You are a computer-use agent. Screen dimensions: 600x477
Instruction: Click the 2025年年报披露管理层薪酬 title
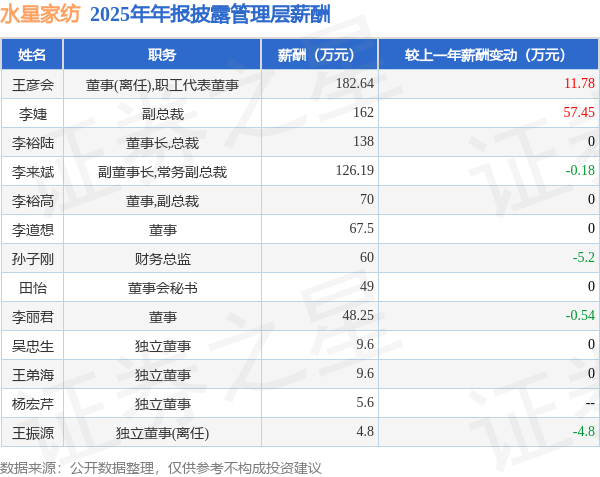pyautogui.click(x=210, y=15)
